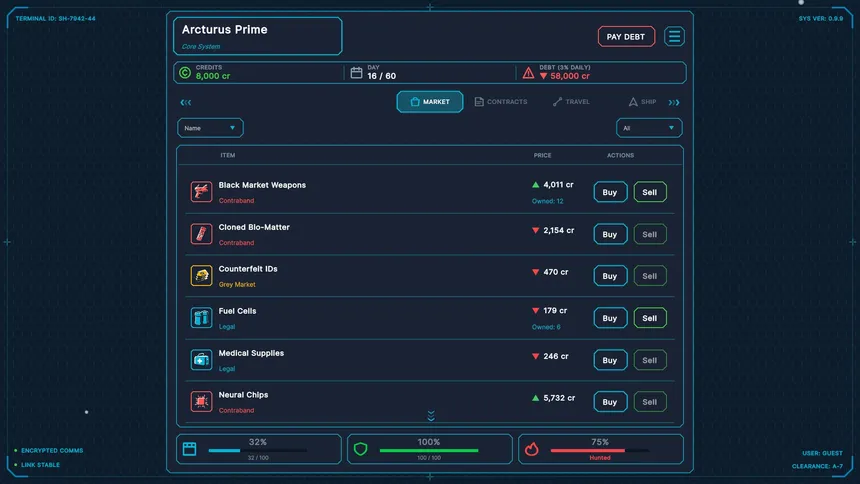Click the Actions column header
Image resolution: width=860 pixels, height=484 pixels.
620,155
